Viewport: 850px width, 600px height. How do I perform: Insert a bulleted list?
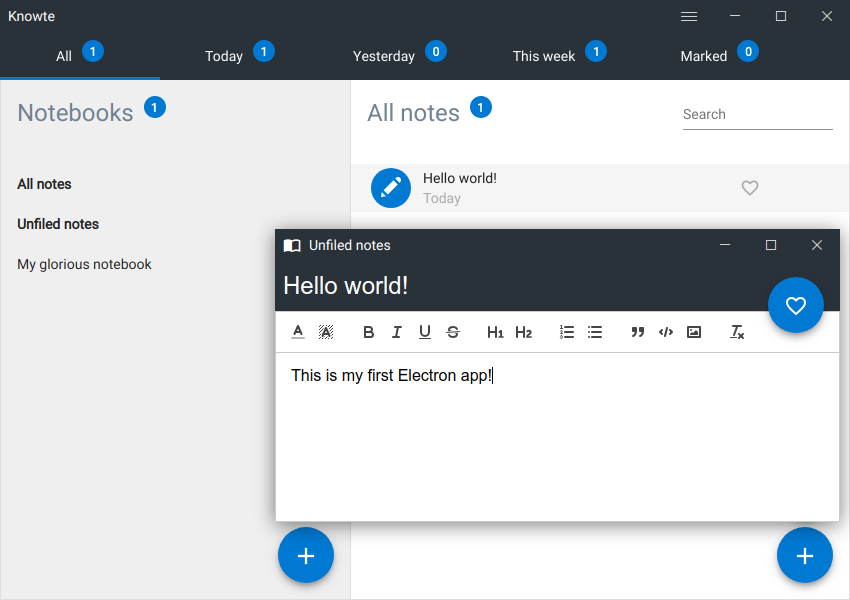[595, 332]
